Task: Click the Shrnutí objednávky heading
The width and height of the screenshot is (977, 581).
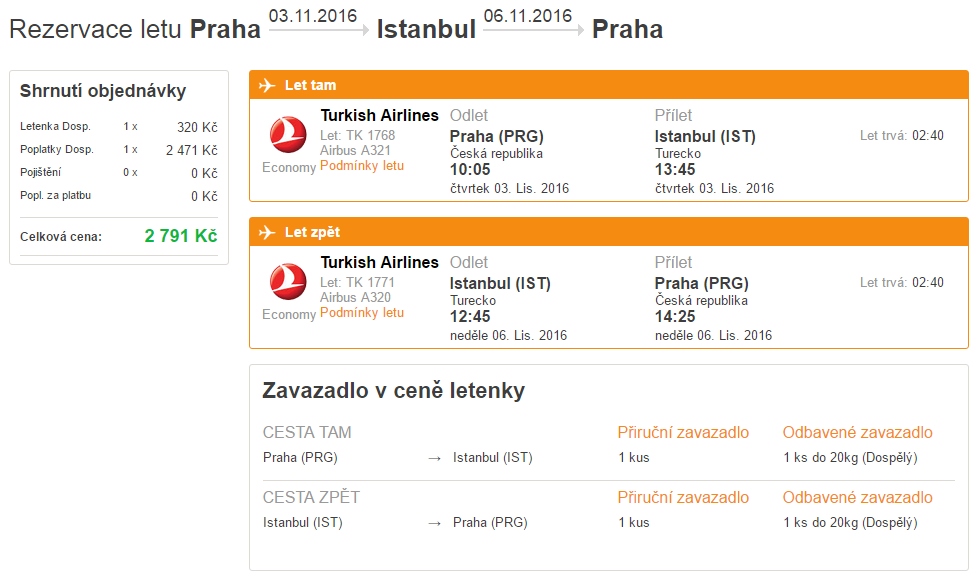Action: [x=103, y=91]
